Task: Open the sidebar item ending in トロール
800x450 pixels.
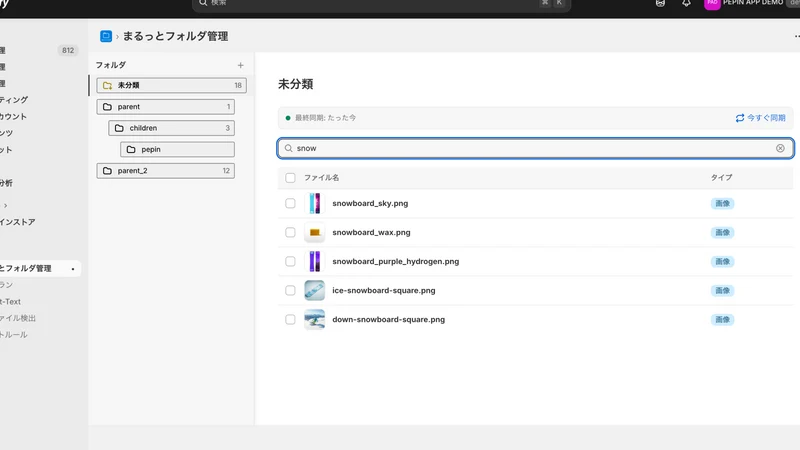Action: point(14,335)
